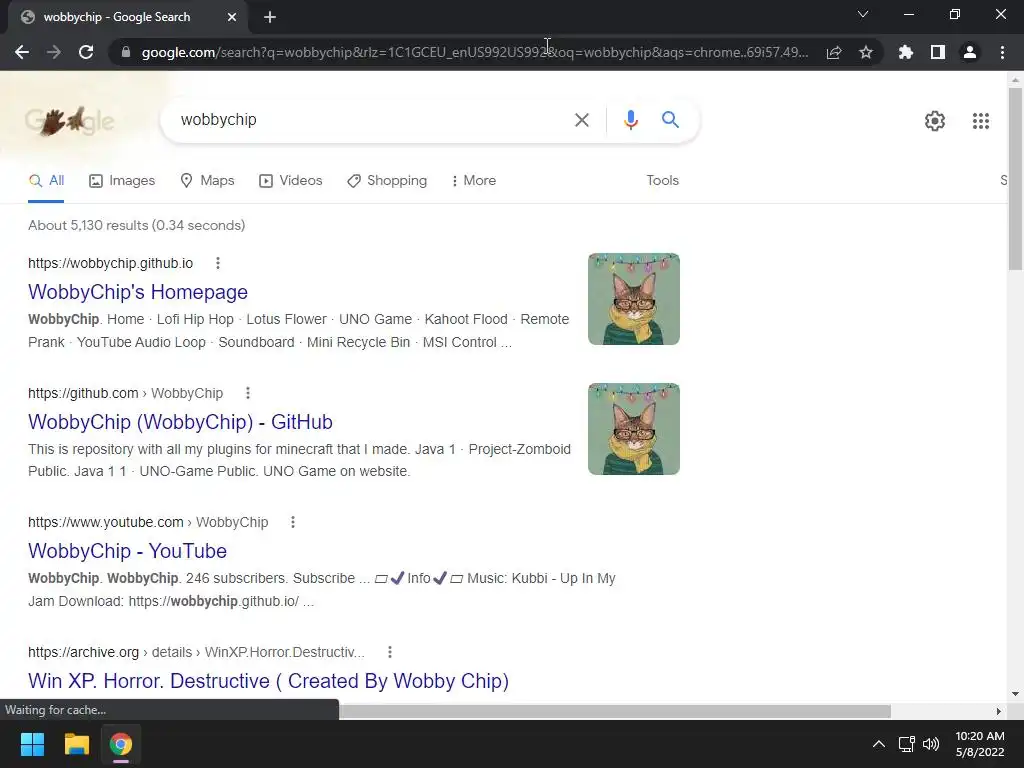Switch to Images results
The height and width of the screenshot is (768, 1024).
click(x=122, y=181)
